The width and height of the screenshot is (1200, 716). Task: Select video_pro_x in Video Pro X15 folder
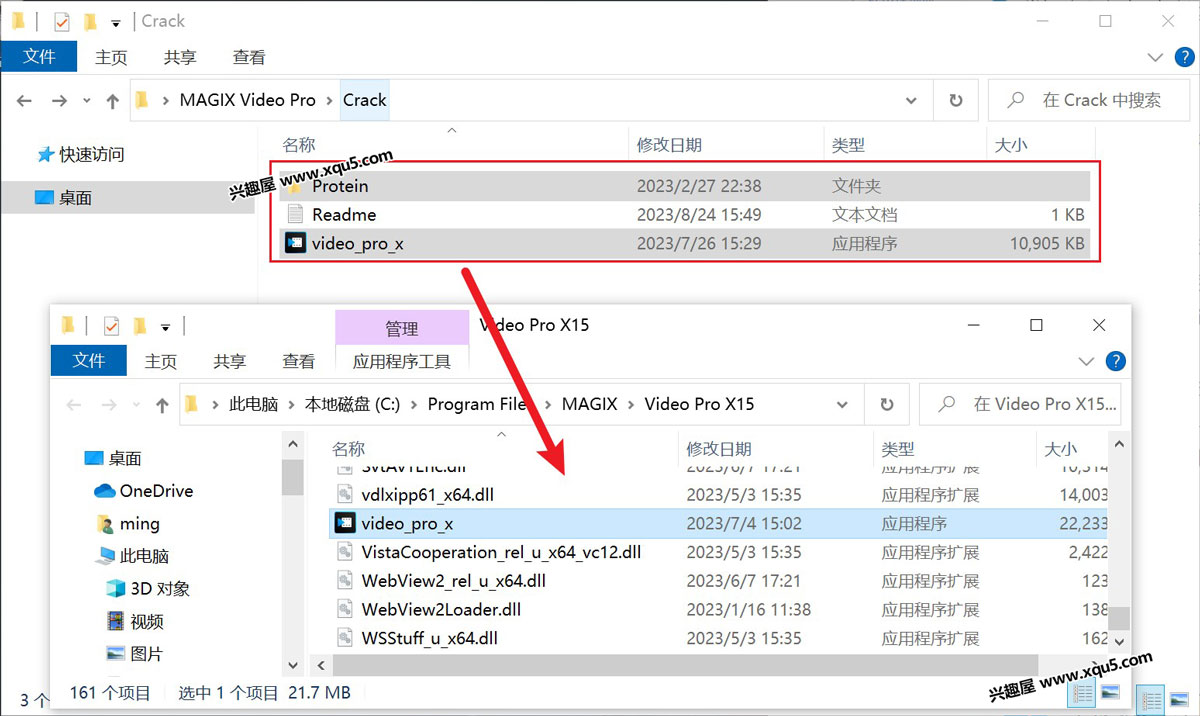pos(720,523)
